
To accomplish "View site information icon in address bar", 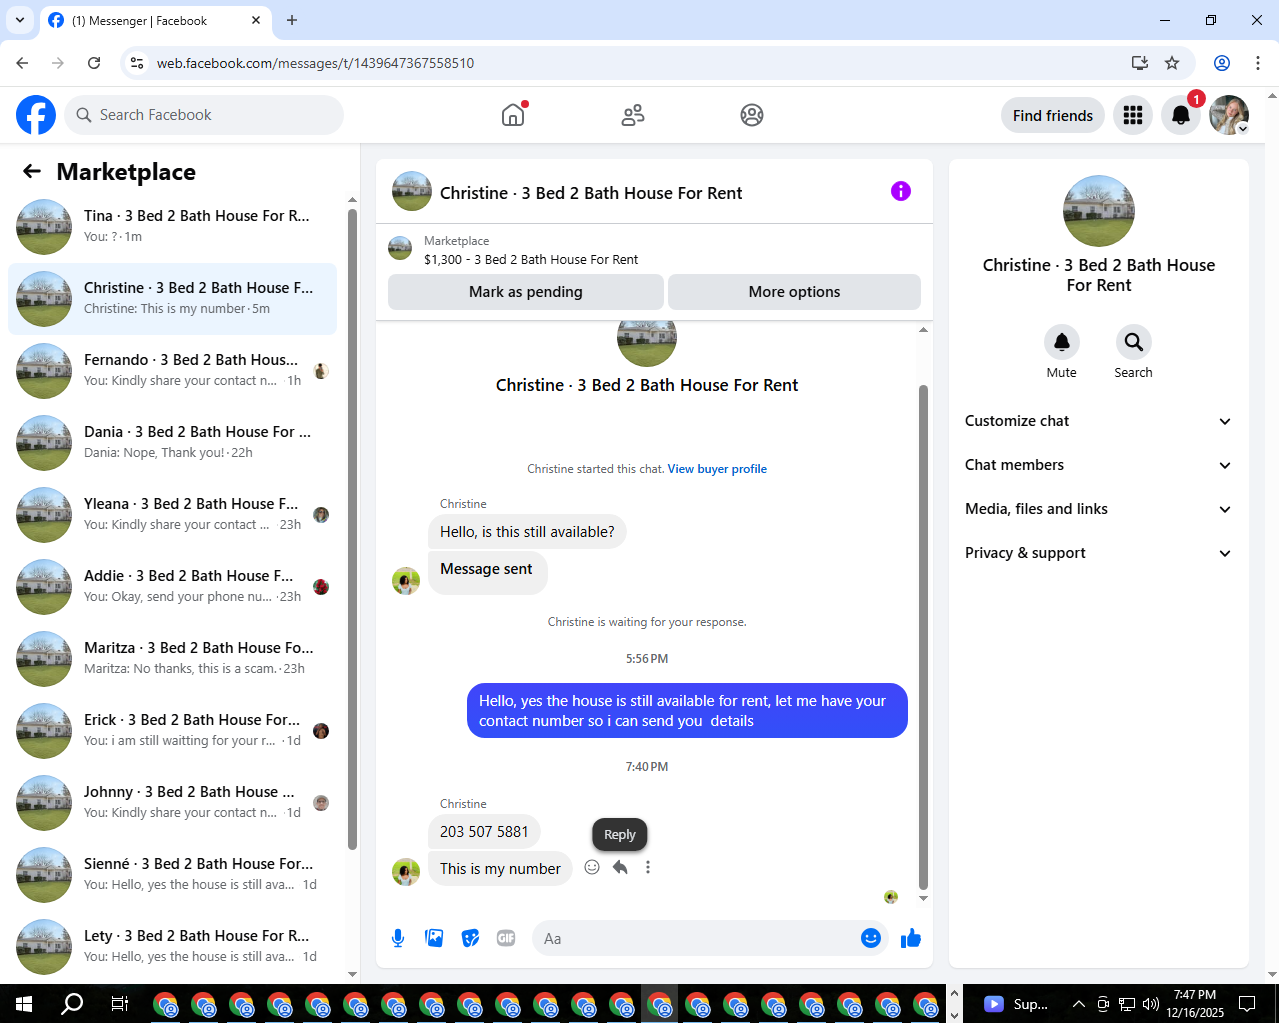I will click(x=137, y=63).
